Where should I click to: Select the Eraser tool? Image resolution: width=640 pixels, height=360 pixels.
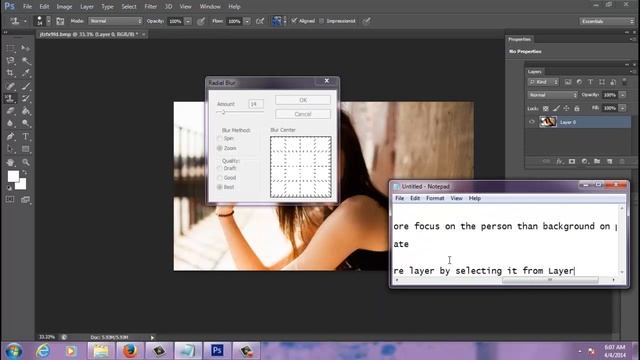click(x=10, y=111)
